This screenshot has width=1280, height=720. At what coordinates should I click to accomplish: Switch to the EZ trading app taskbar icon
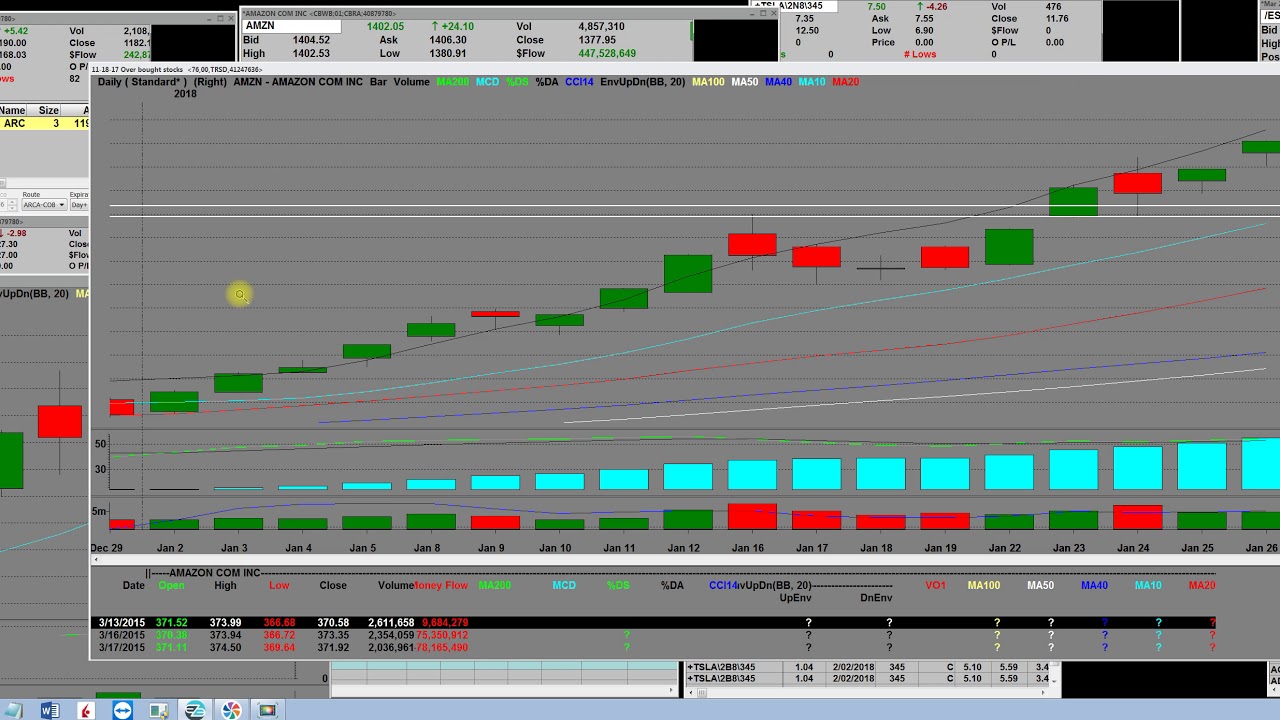coord(195,710)
